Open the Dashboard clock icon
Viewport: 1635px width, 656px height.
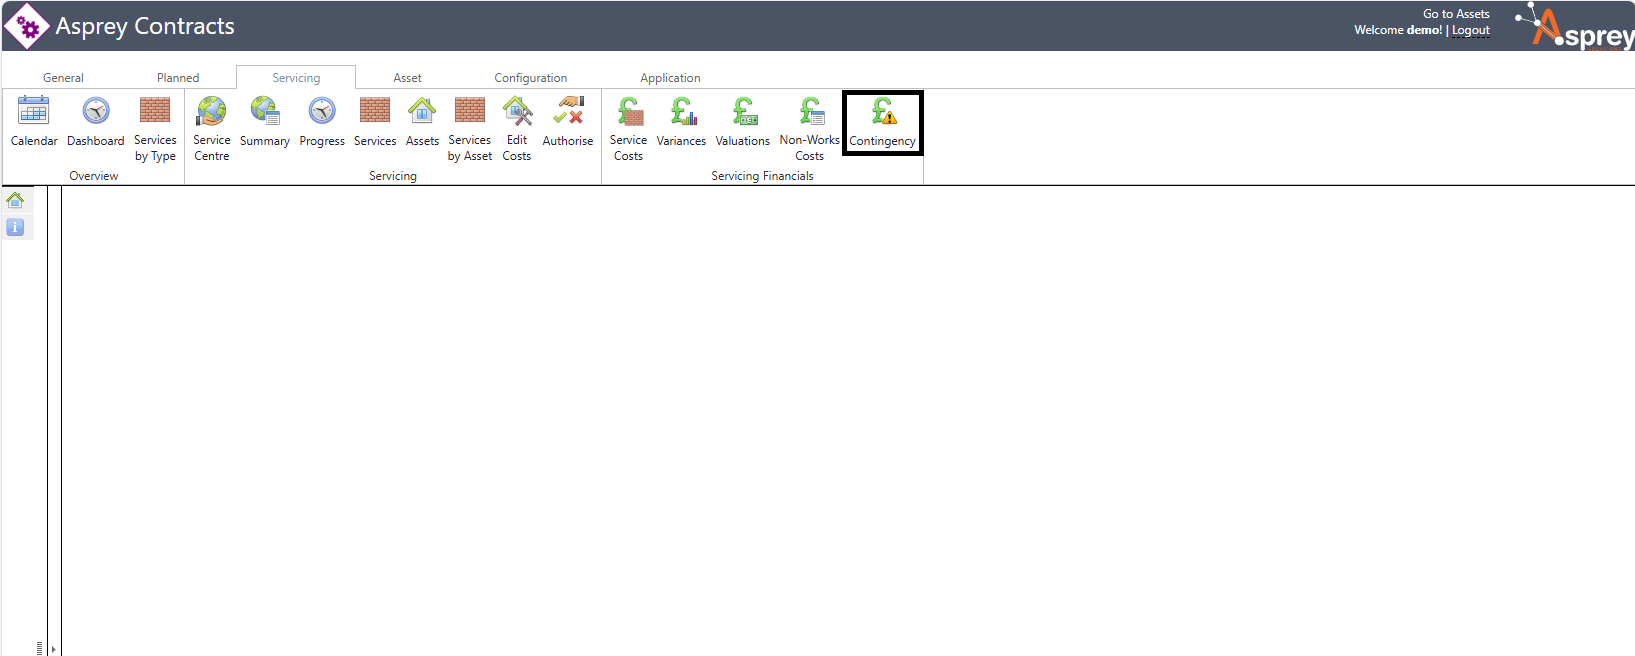(96, 111)
